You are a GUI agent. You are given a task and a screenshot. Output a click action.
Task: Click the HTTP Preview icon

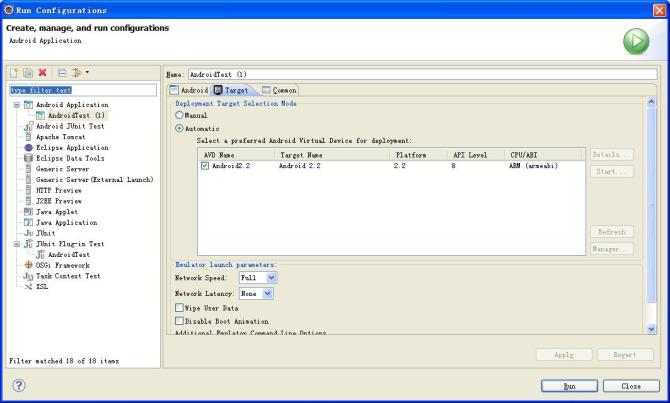[x=28, y=190]
